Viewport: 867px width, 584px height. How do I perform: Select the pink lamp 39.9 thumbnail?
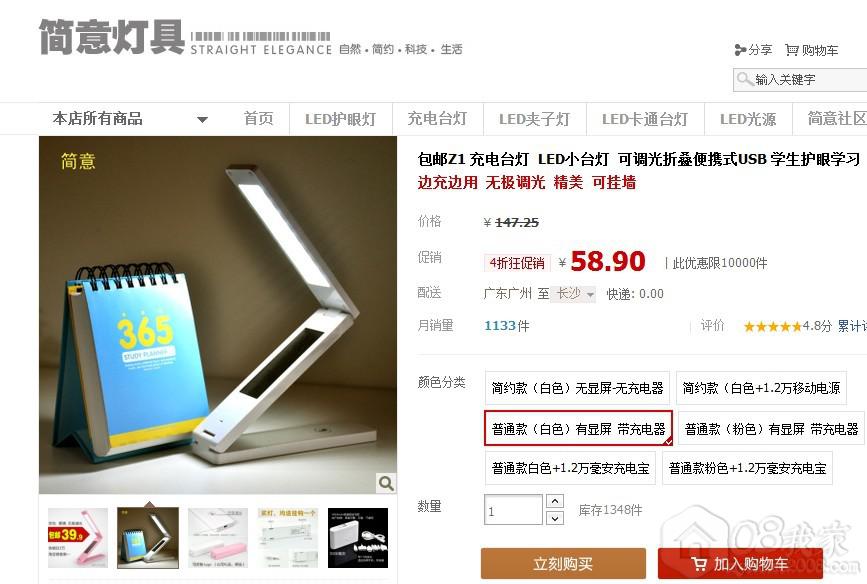77,538
